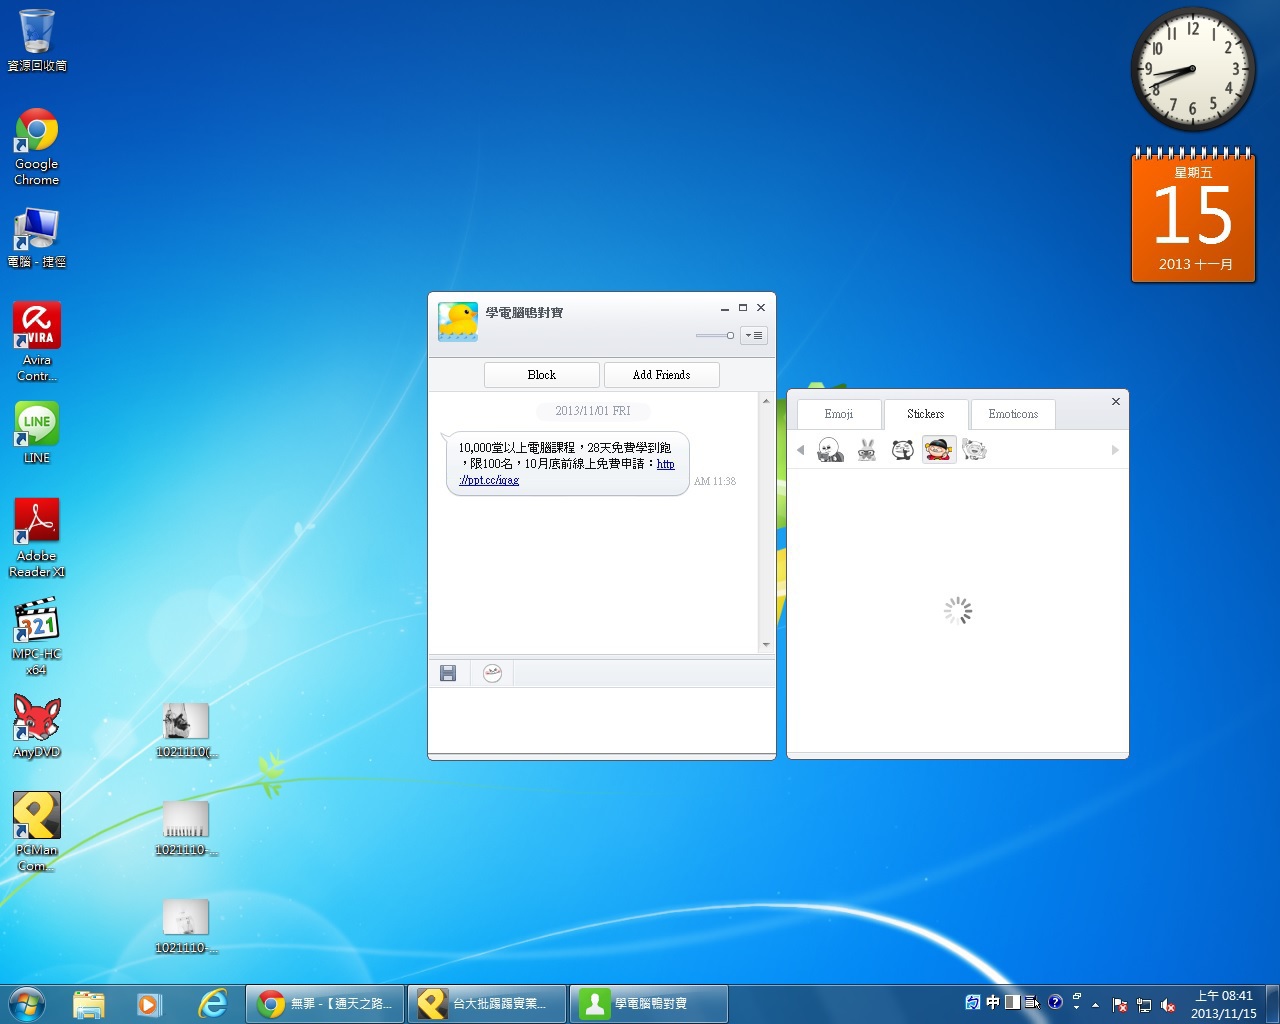Adjust the chat window opacity slider

tap(716, 336)
